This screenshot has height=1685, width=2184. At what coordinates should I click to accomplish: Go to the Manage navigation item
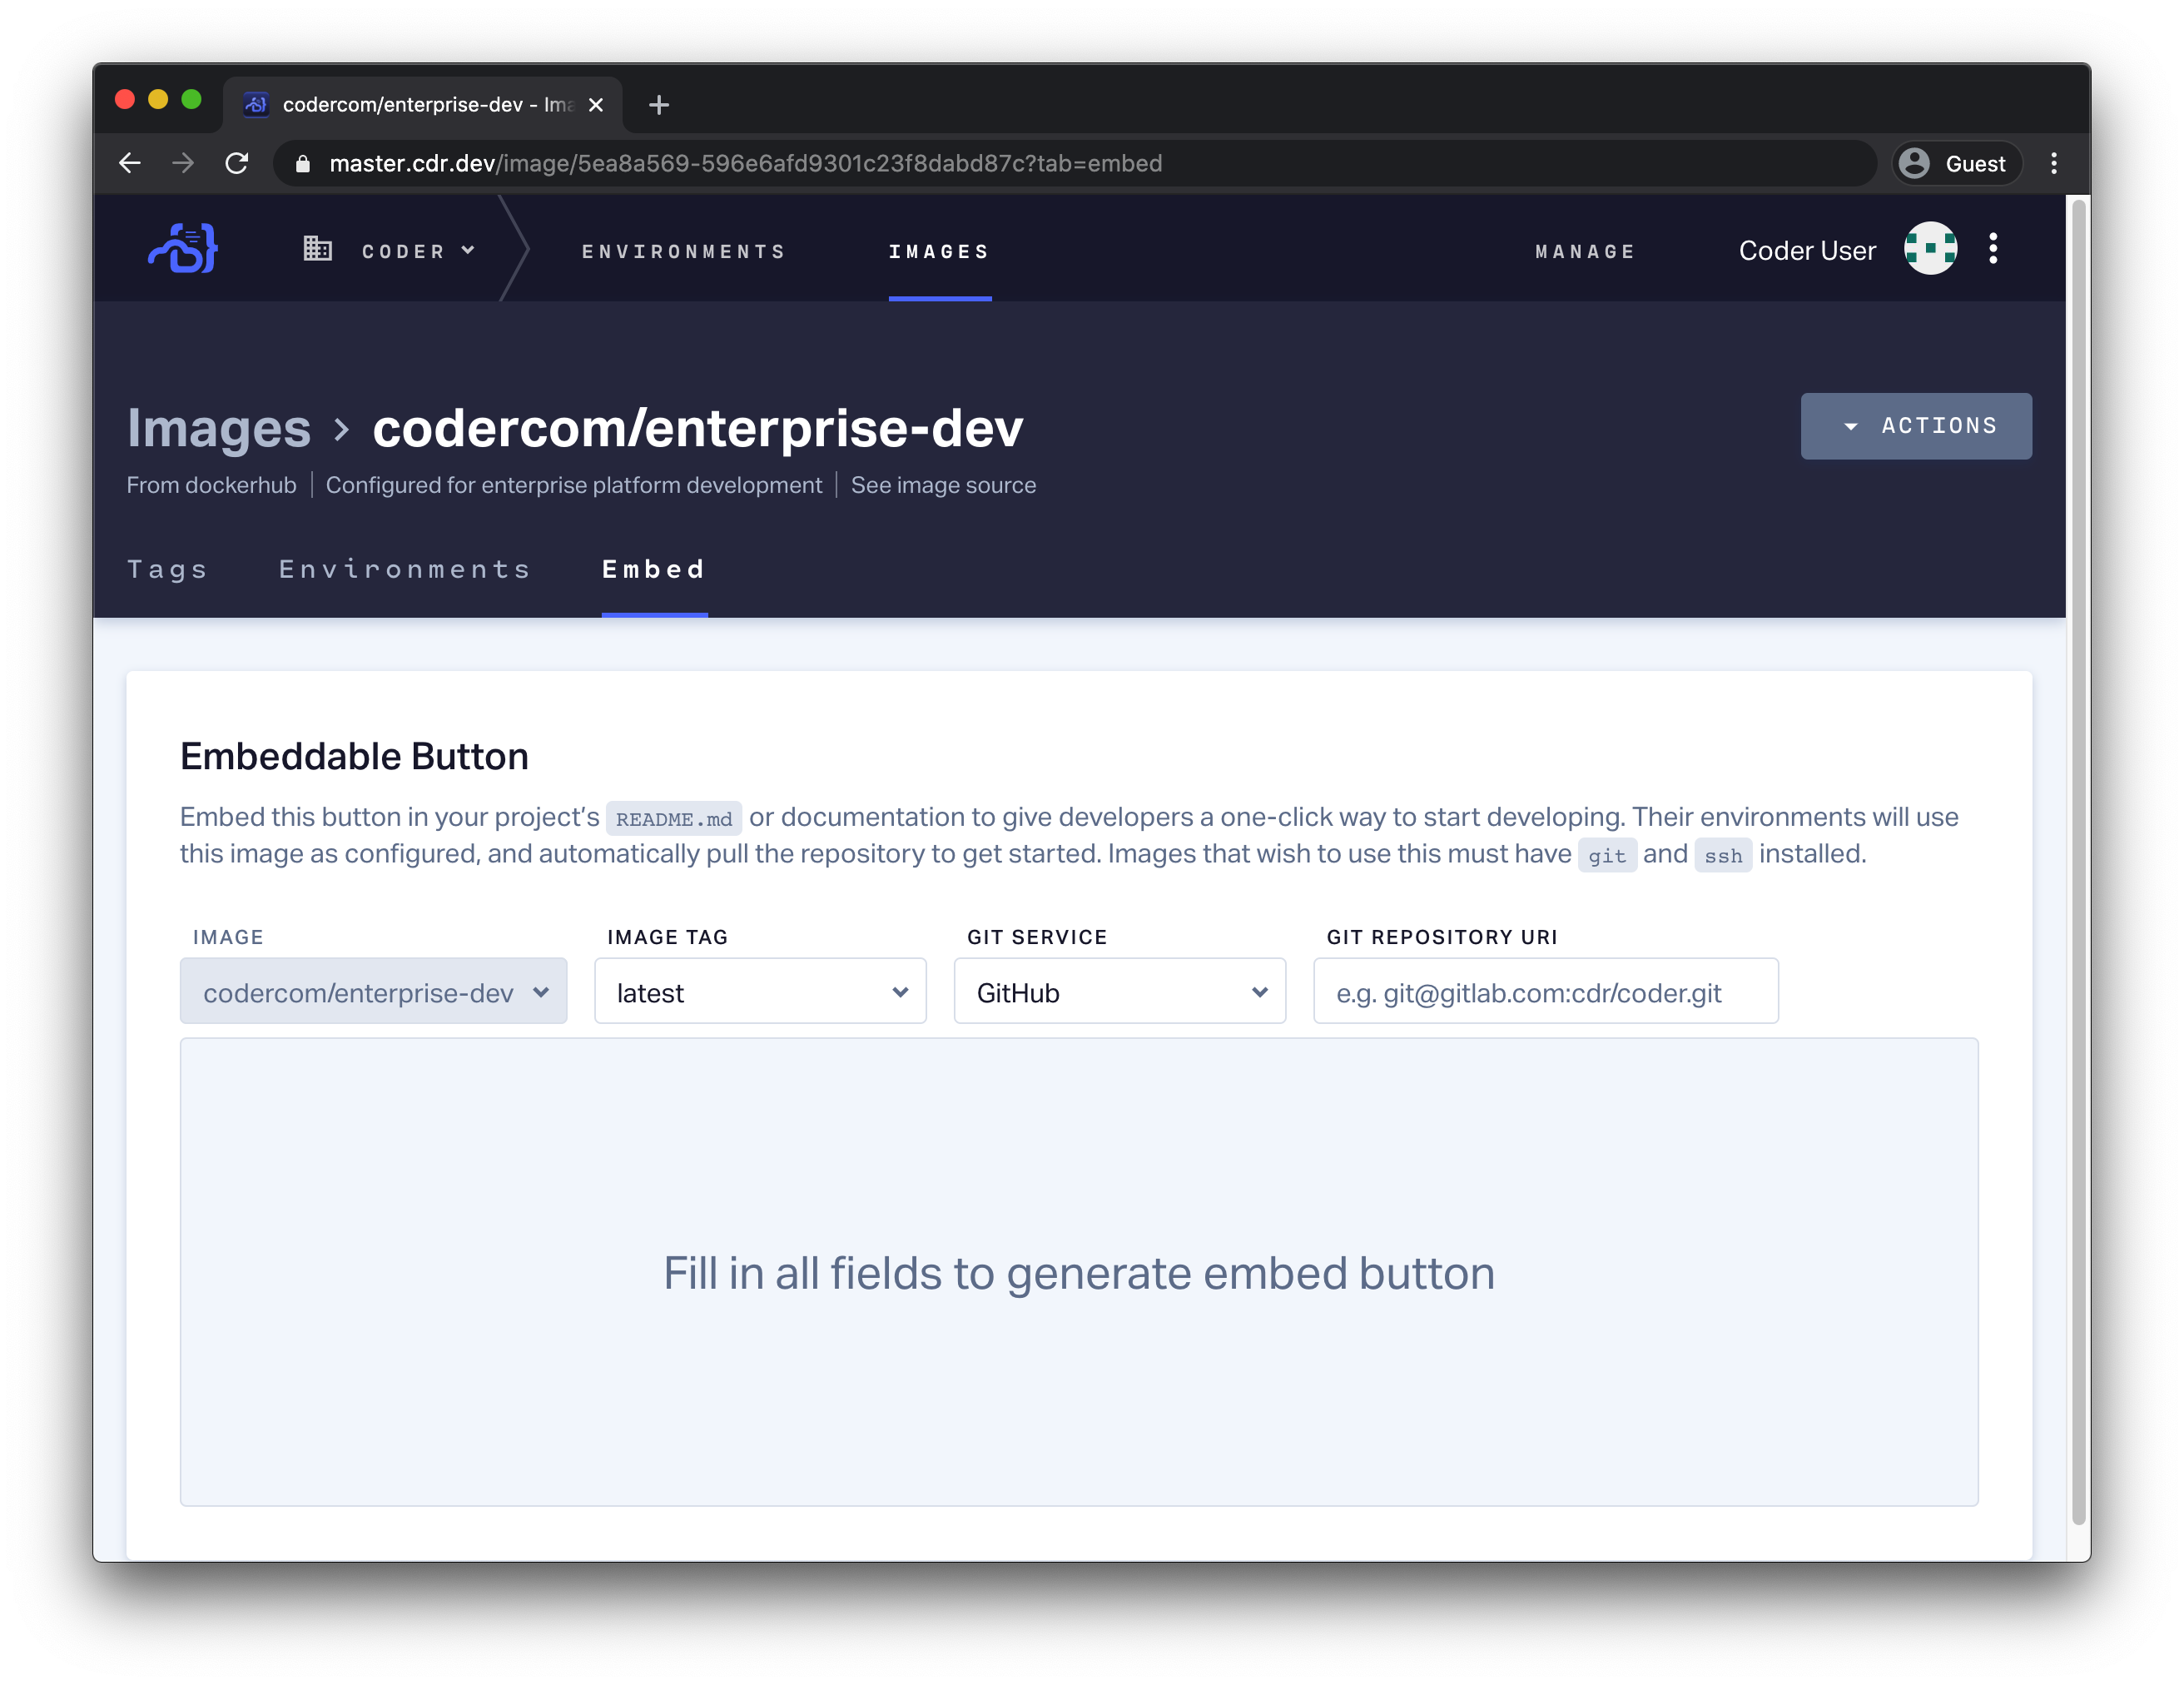coord(1585,251)
